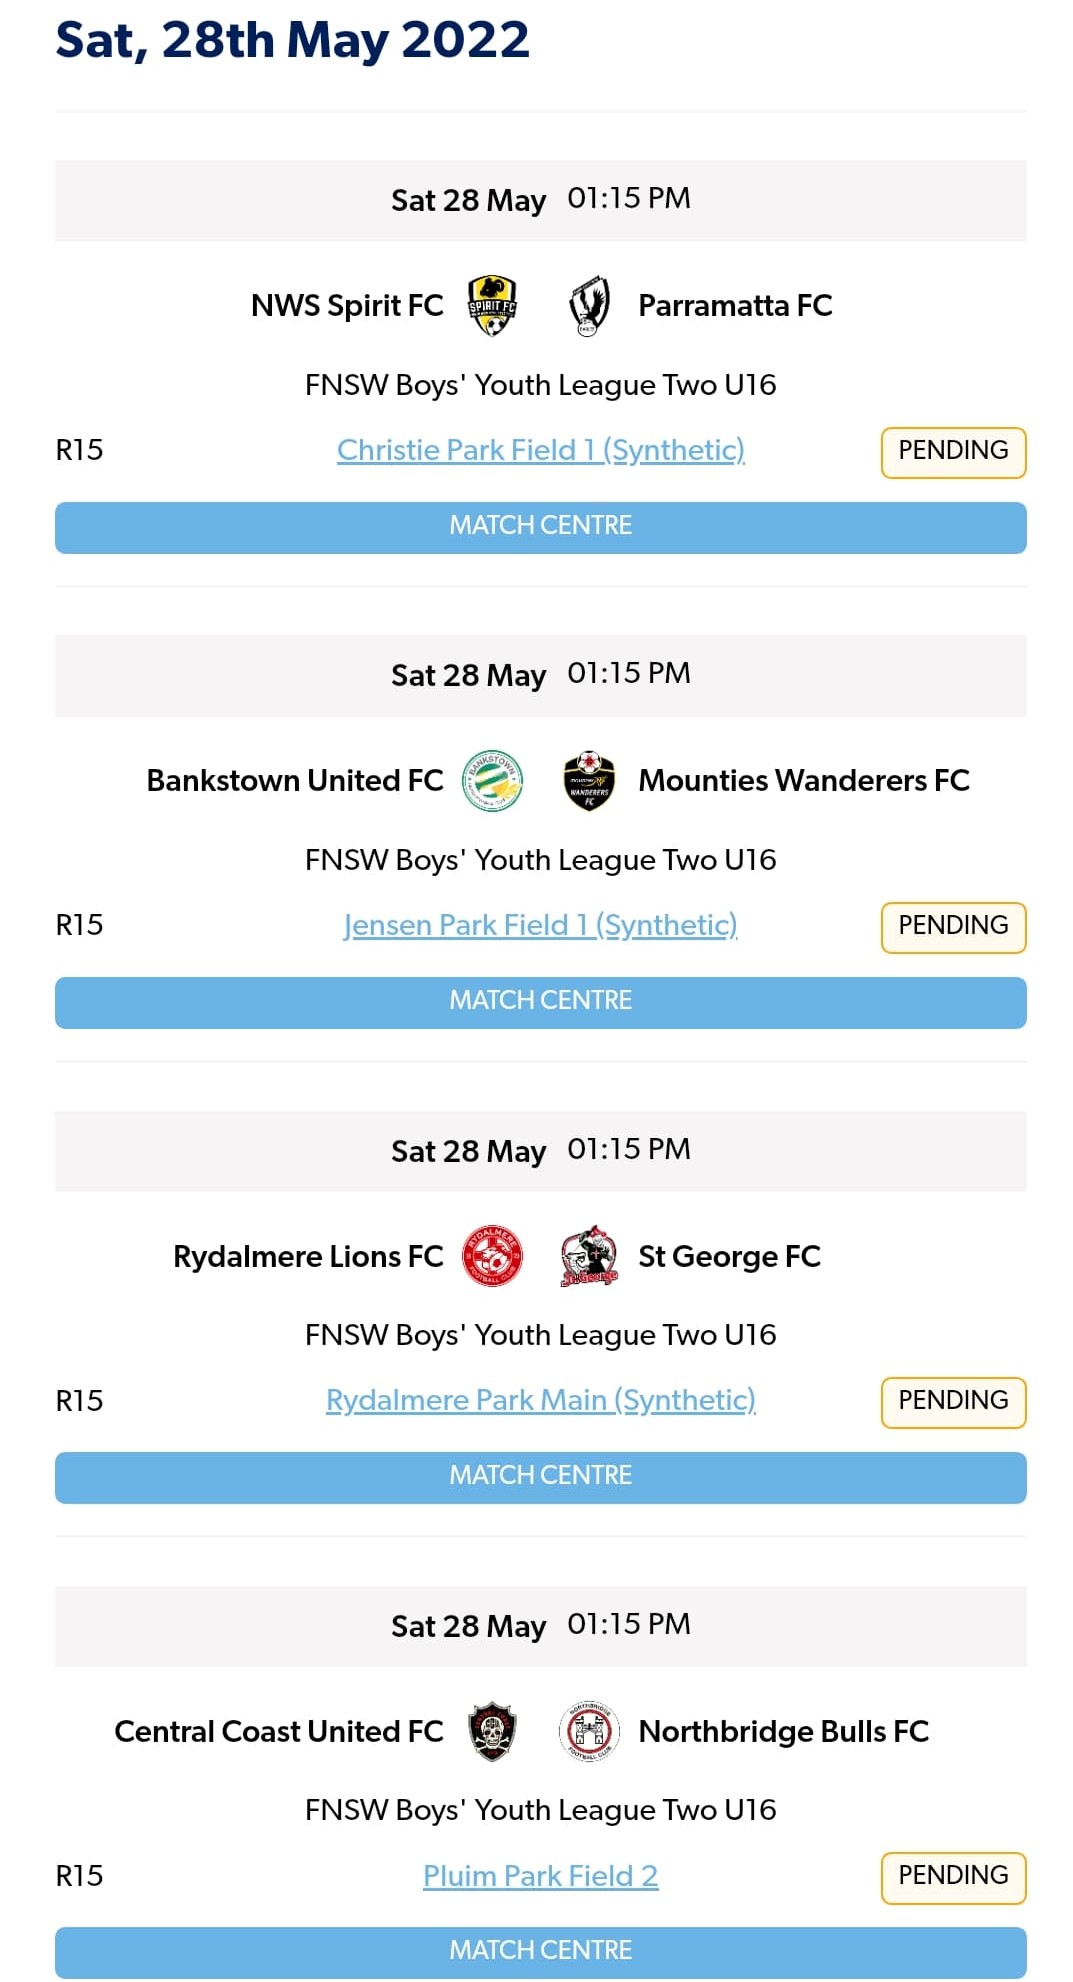Open the Jensen Park Field 1 venue link
Screen dimensions: 1073x1982
click(540, 926)
